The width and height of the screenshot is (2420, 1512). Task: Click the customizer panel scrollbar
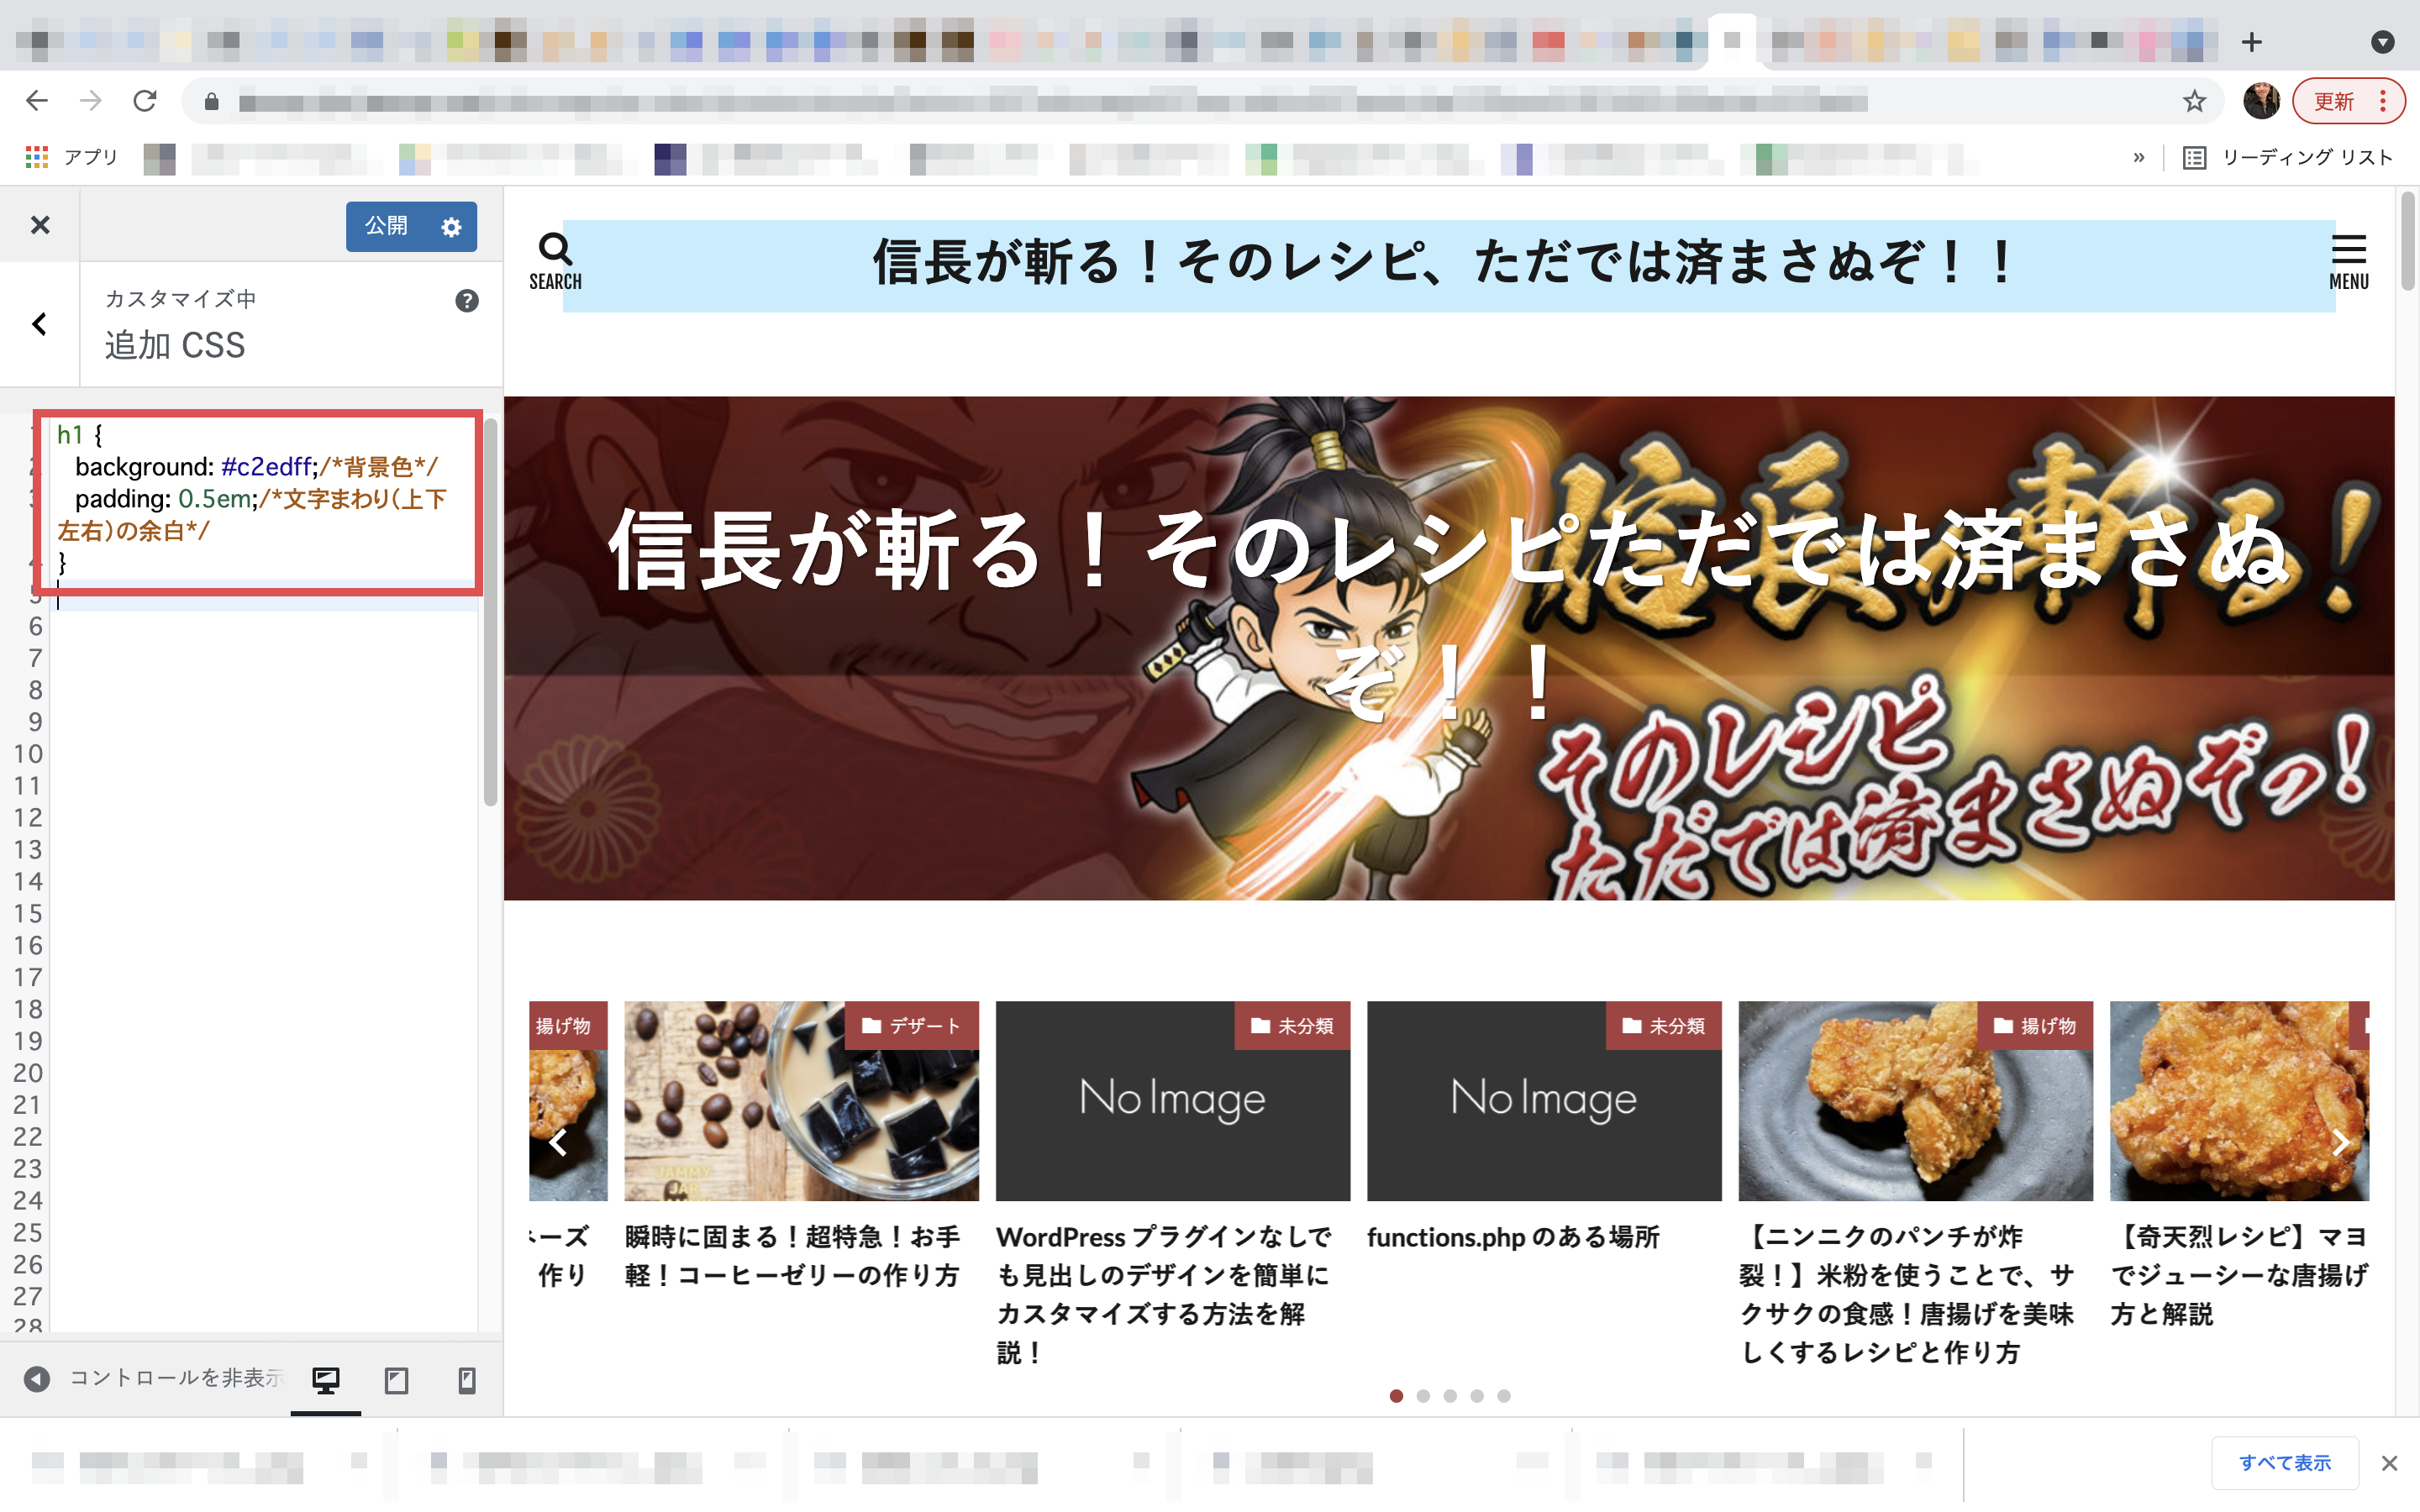click(x=490, y=612)
